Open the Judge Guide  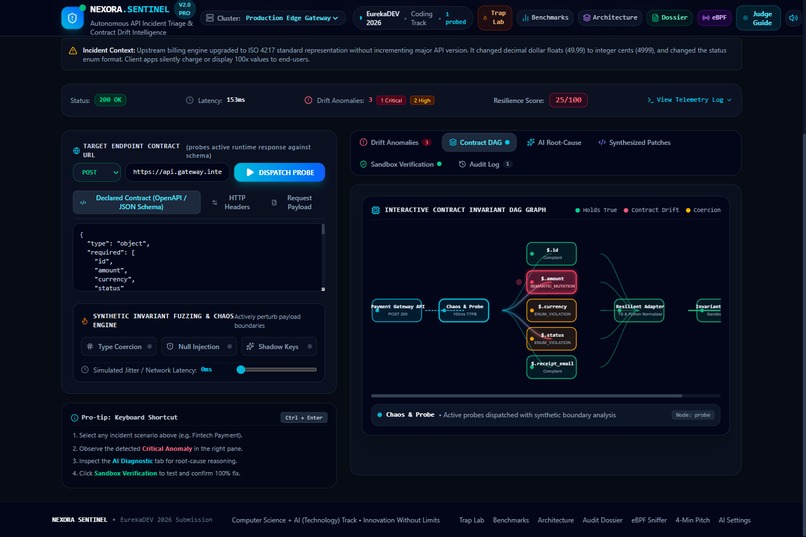[x=758, y=18]
